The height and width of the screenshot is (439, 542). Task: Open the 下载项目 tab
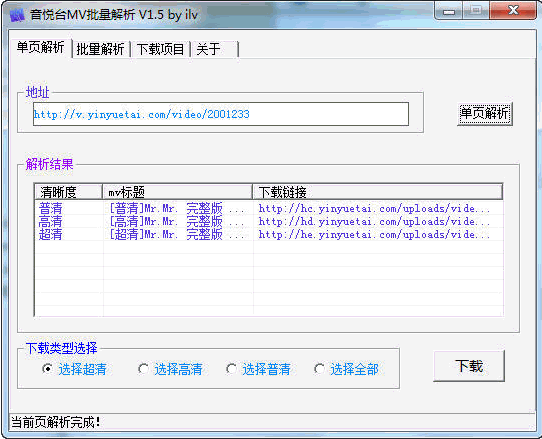pyautogui.click(x=160, y=49)
